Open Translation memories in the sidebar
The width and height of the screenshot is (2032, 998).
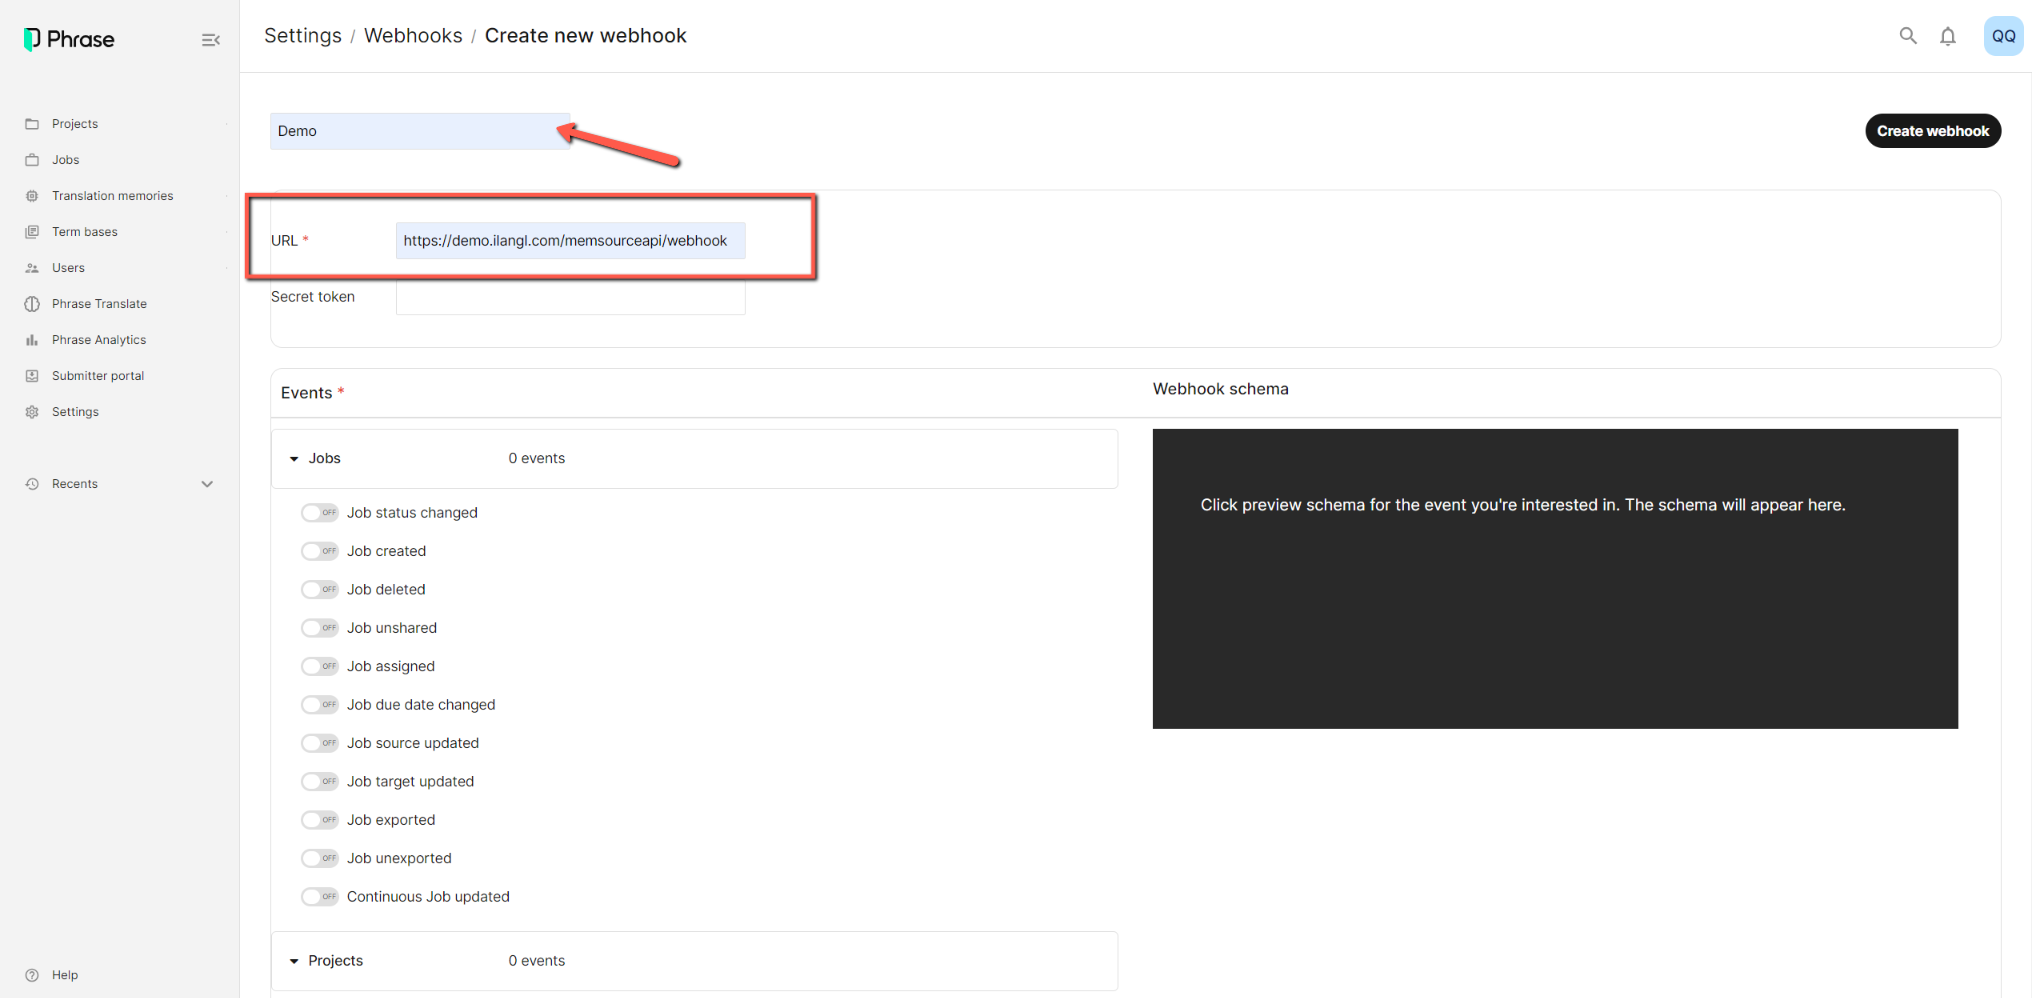click(x=112, y=196)
